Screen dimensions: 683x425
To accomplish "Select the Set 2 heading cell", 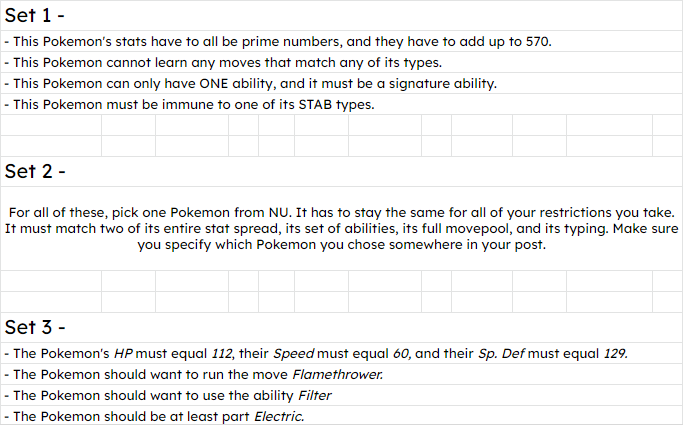I will point(342,172).
